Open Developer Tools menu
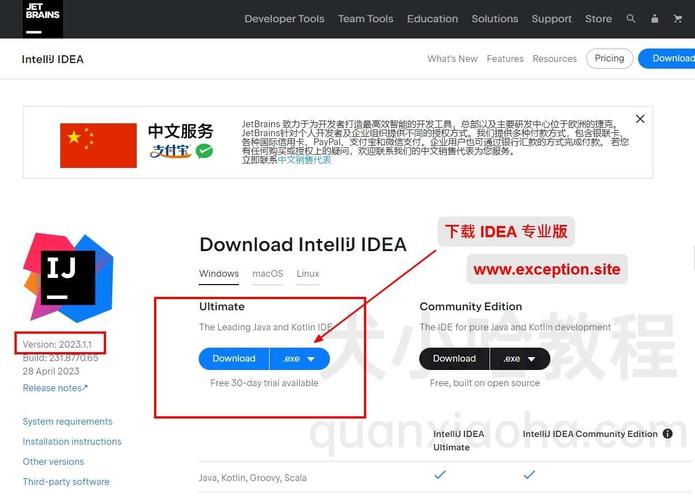695x500 pixels. tap(284, 19)
